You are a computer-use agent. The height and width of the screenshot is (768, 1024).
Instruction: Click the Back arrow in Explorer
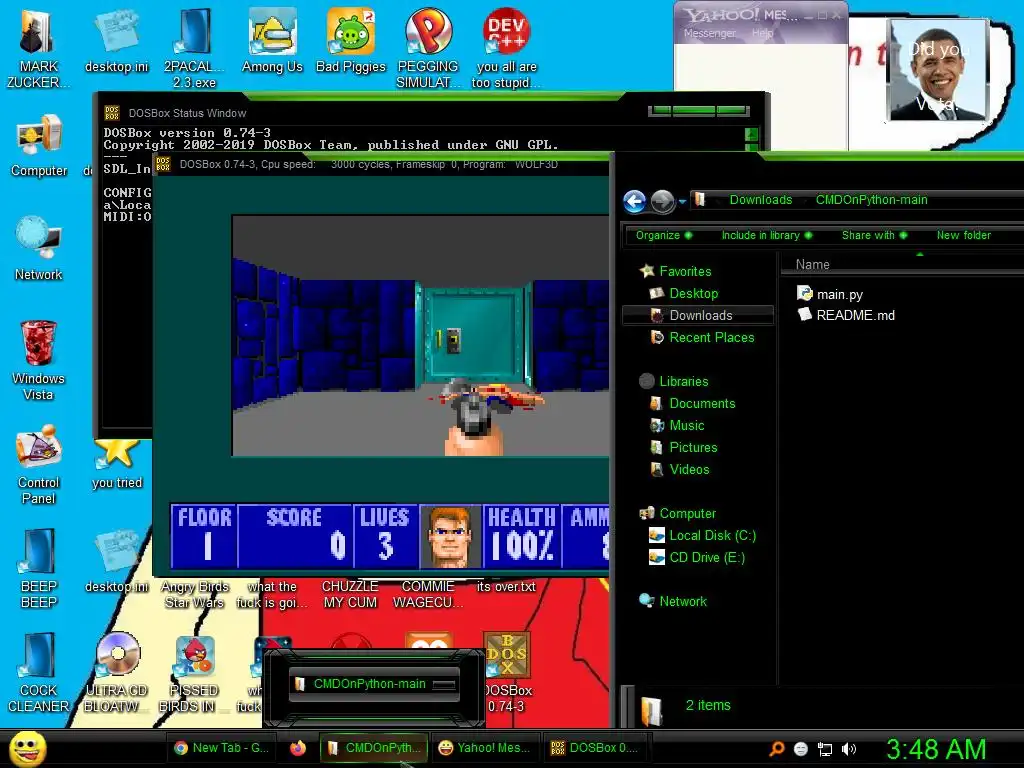(634, 202)
